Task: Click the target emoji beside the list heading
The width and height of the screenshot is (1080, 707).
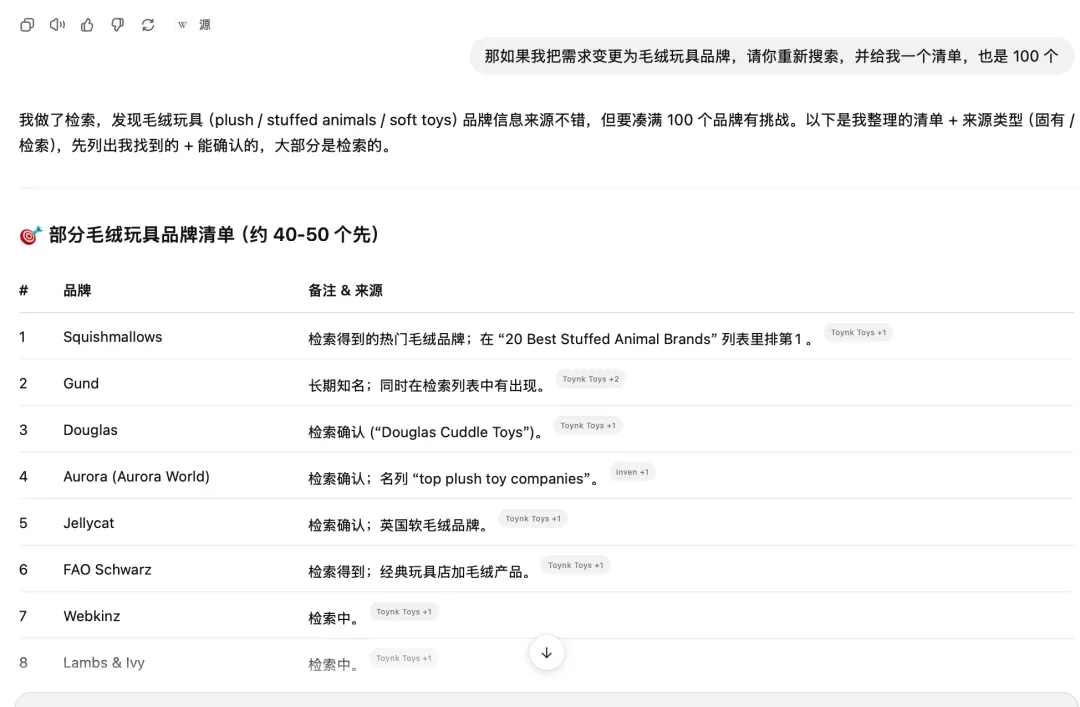Action: pos(30,235)
